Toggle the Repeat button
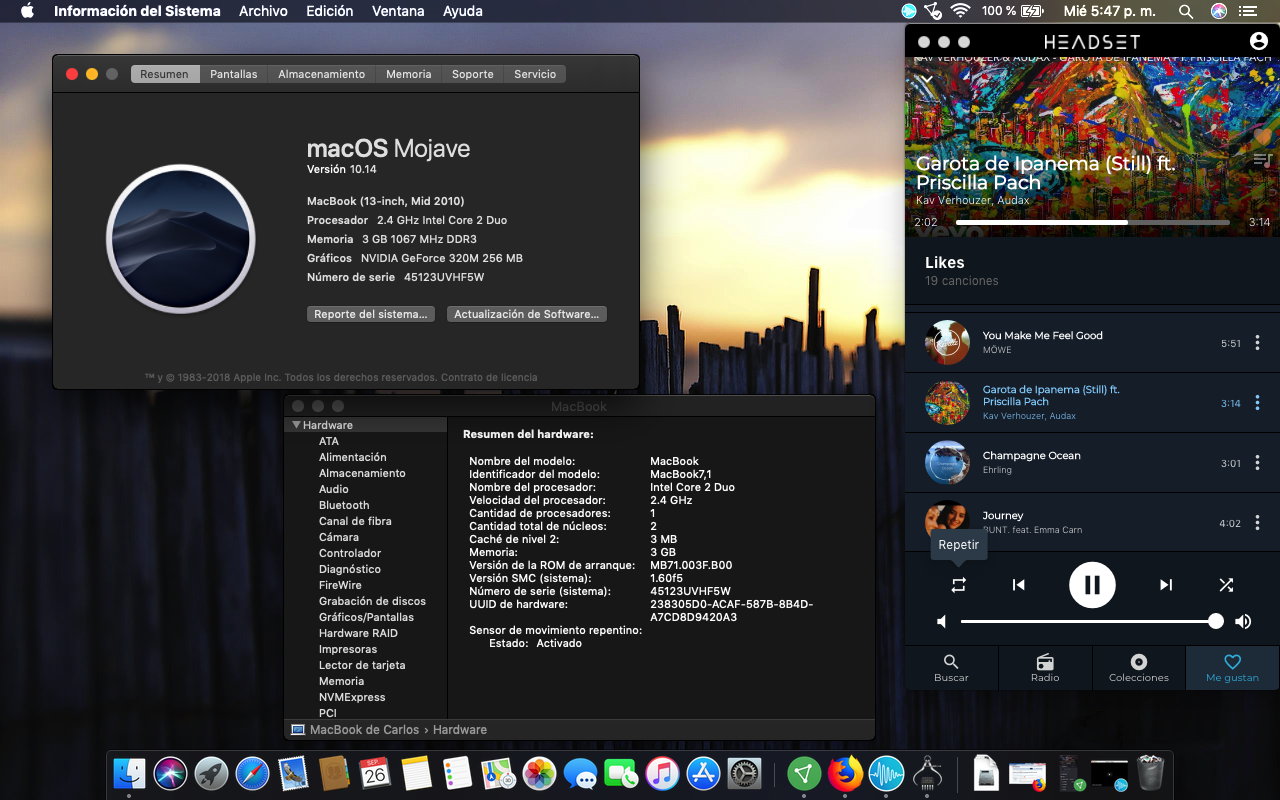 pyautogui.click(x=958, y=585)
